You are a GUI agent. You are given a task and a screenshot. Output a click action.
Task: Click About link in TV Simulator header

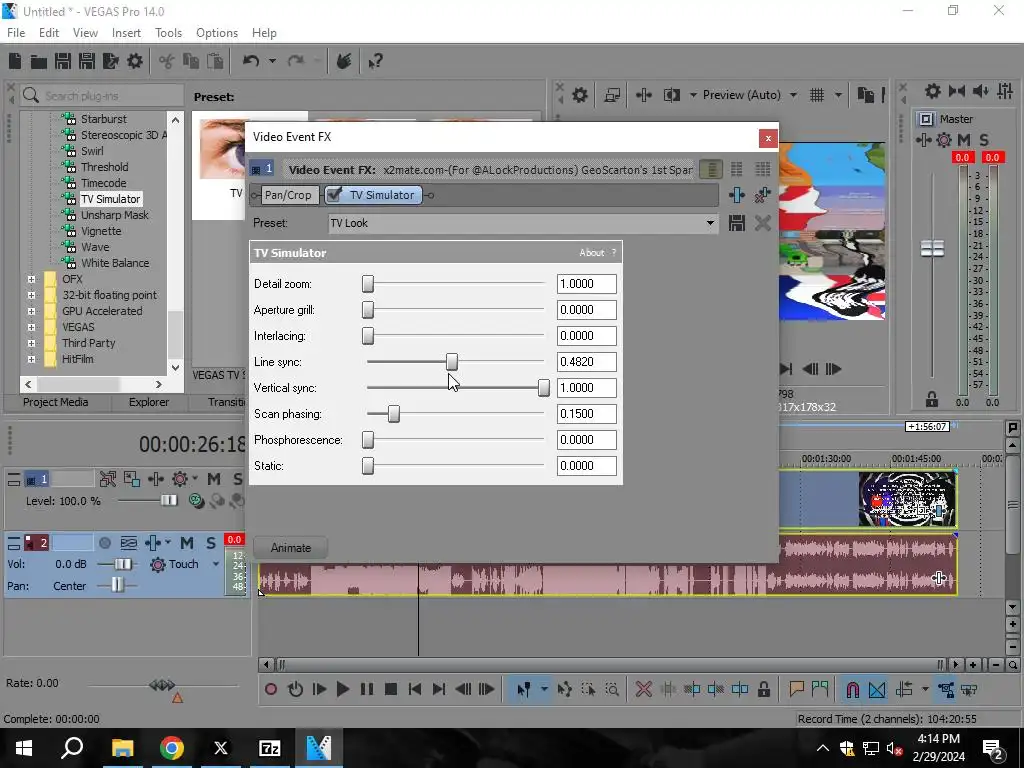tap(592, 253)
